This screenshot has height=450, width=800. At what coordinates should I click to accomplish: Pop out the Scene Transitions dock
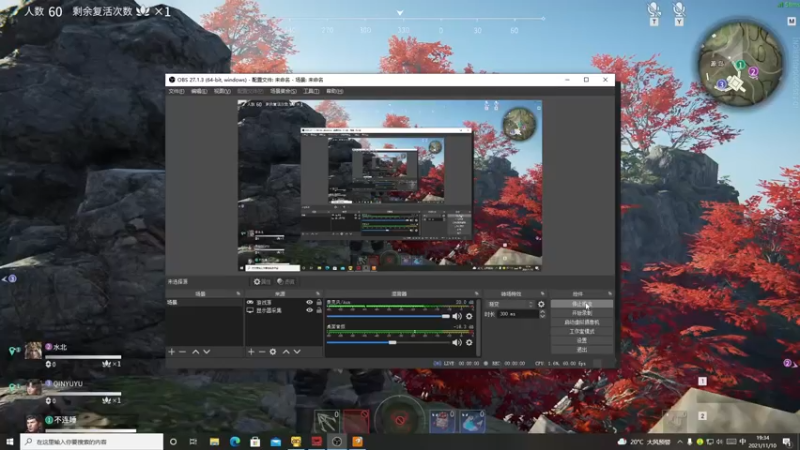click(542, 294)
